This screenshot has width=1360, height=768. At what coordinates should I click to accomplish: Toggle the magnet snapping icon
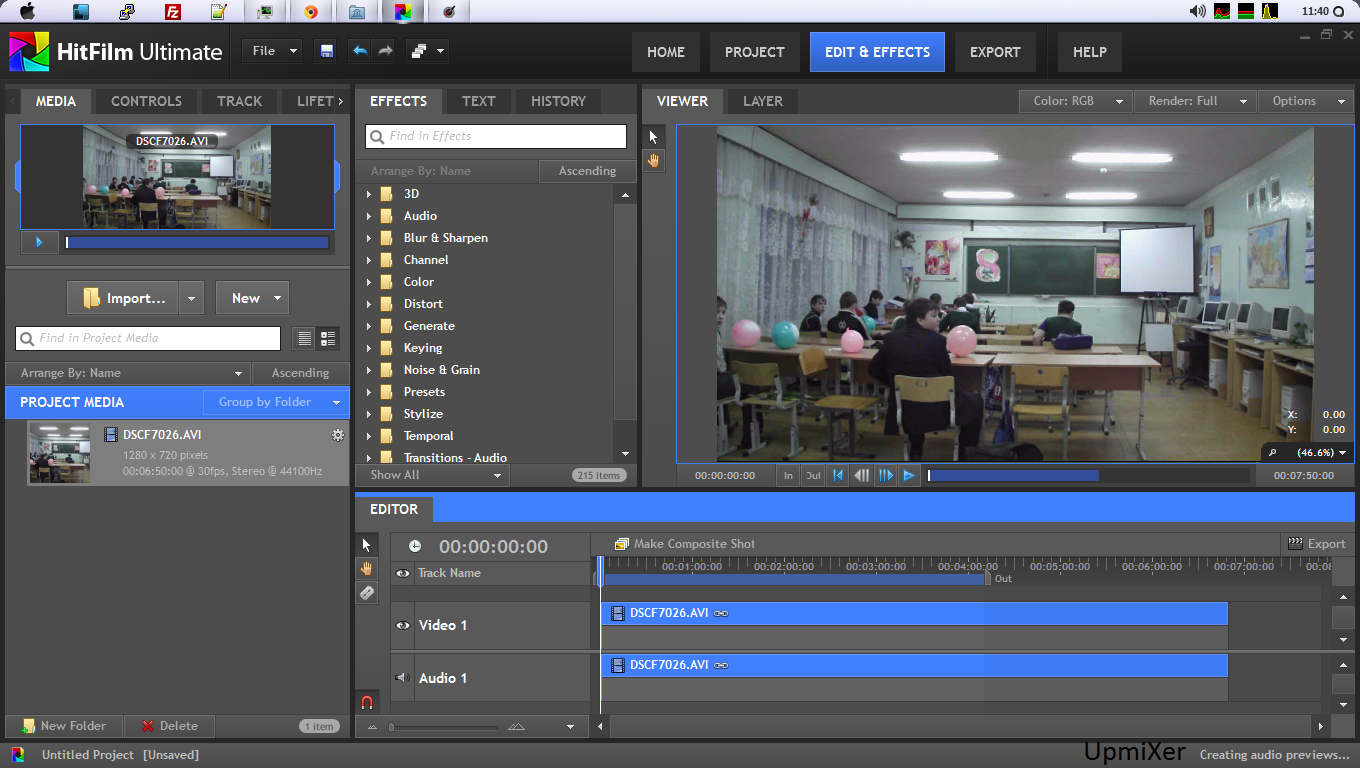[367, 702]
